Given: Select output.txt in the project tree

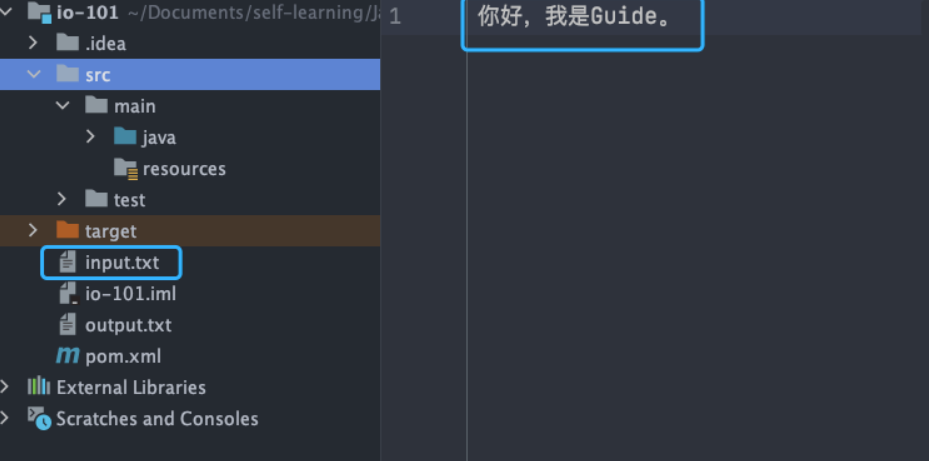Looking at the screenshot, I should pyautogui.click(x=128, y=325).
